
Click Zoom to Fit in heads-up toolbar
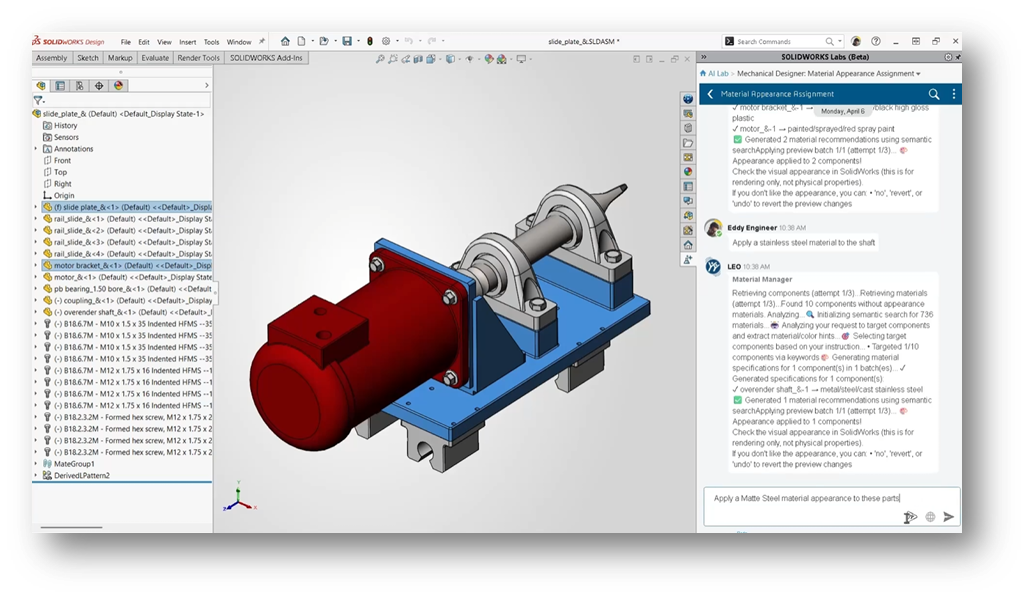tap(380, 59)
